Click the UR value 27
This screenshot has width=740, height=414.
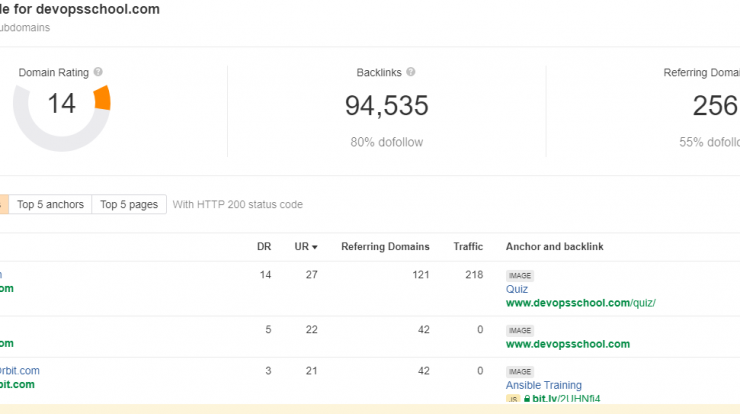311,275
